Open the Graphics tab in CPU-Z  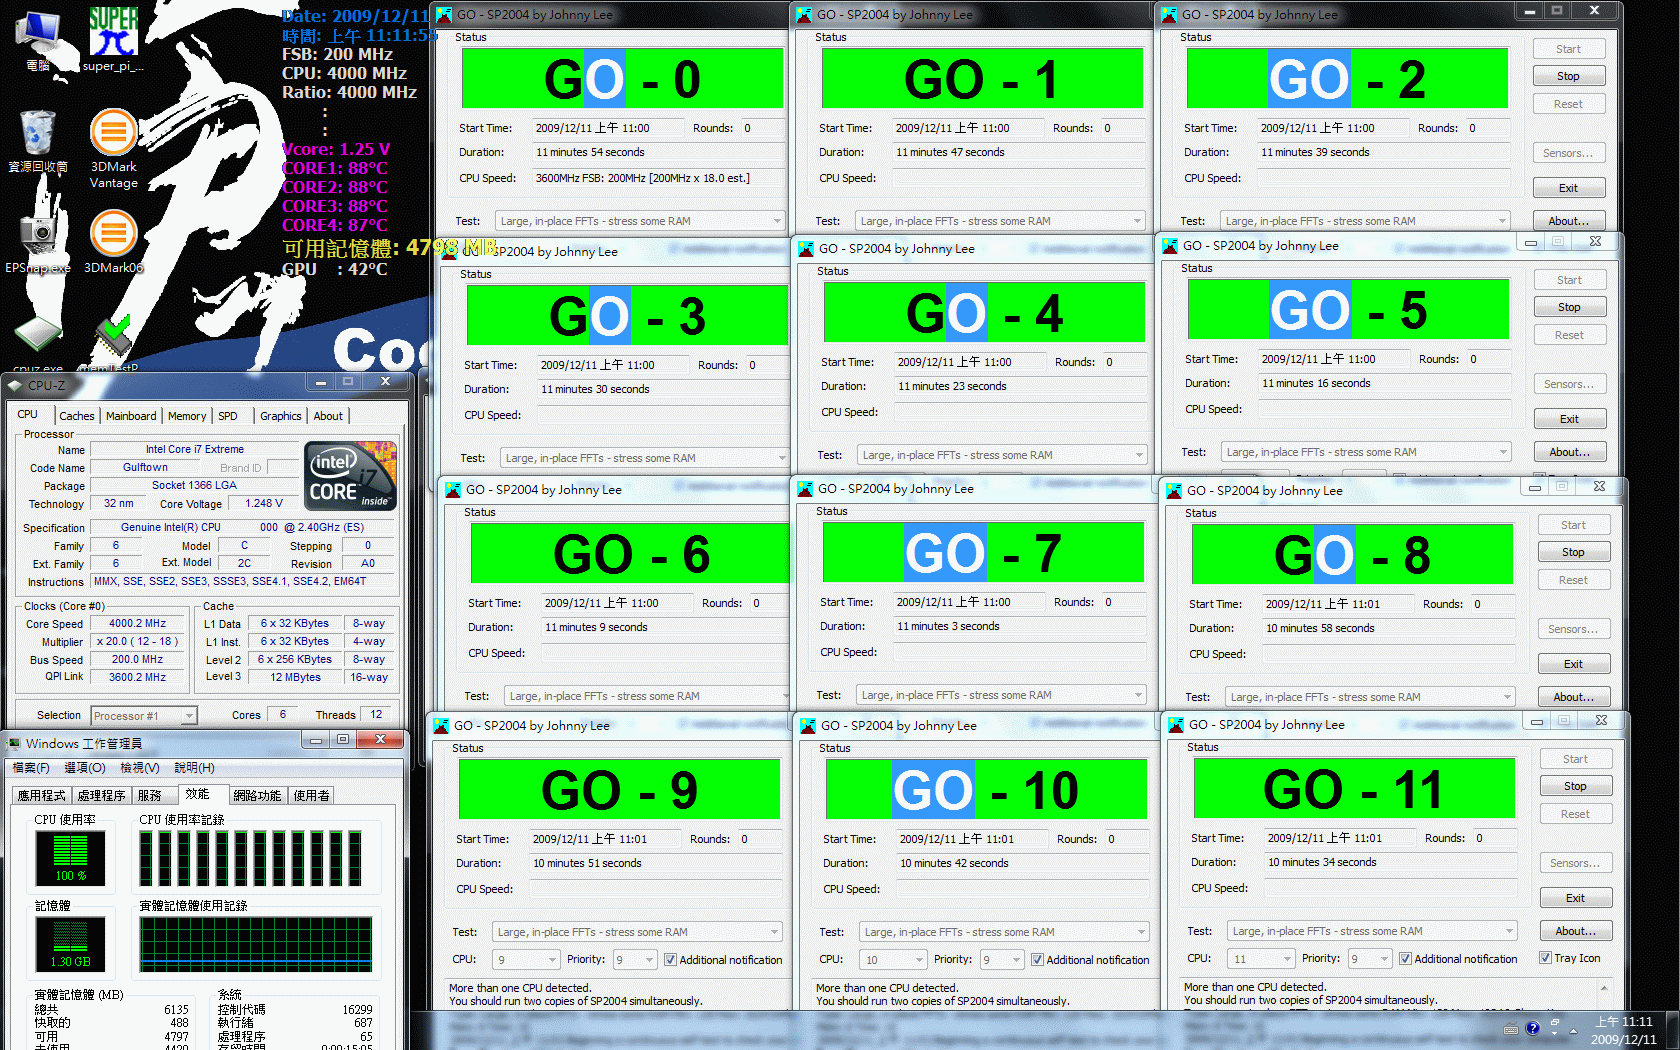[281, 416]
